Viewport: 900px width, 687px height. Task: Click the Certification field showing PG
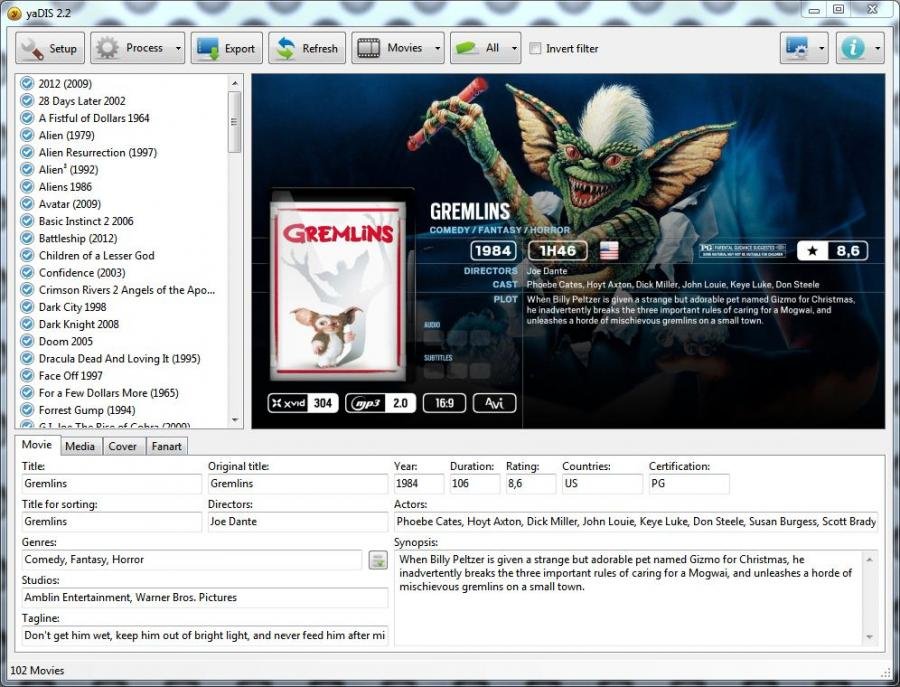pos(689,484)
